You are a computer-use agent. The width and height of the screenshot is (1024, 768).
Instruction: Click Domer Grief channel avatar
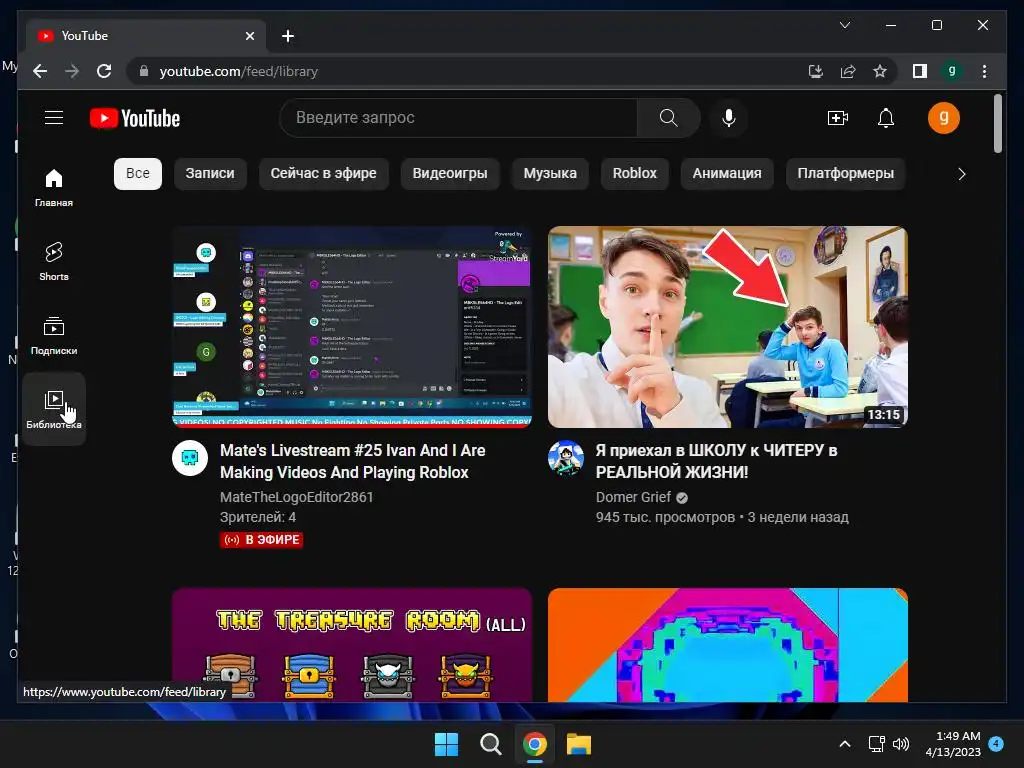566,458
